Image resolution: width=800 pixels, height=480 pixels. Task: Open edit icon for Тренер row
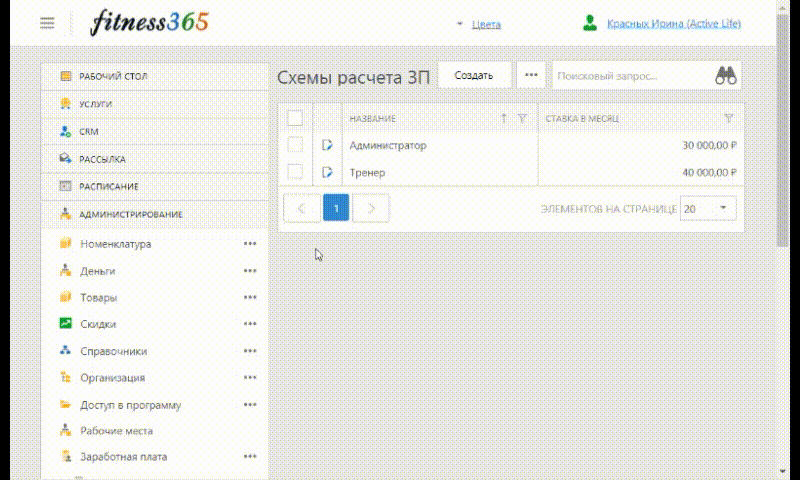point(327,172)
